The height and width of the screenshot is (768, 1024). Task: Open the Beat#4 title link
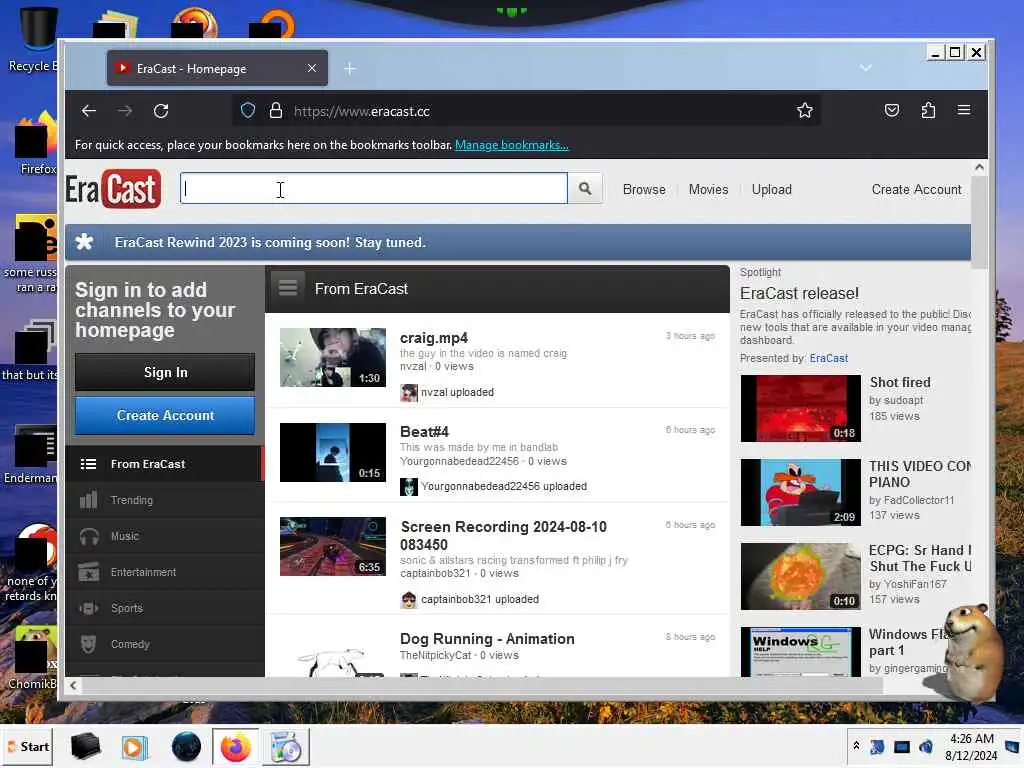(x=424, y=432)
